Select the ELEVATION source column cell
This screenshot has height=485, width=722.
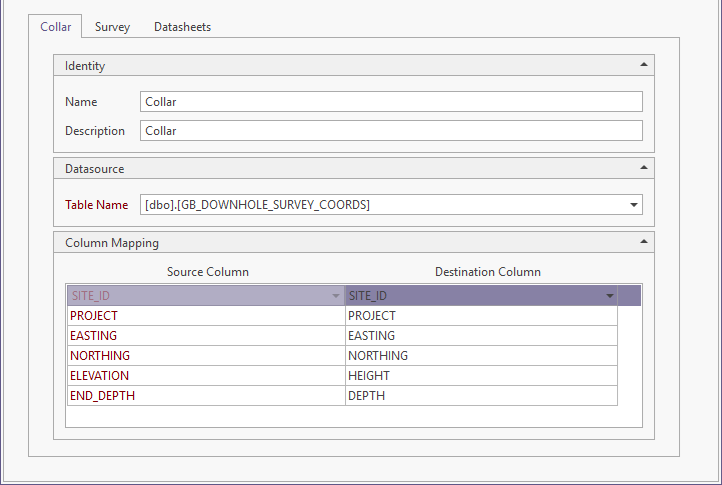tap(205, 376)
